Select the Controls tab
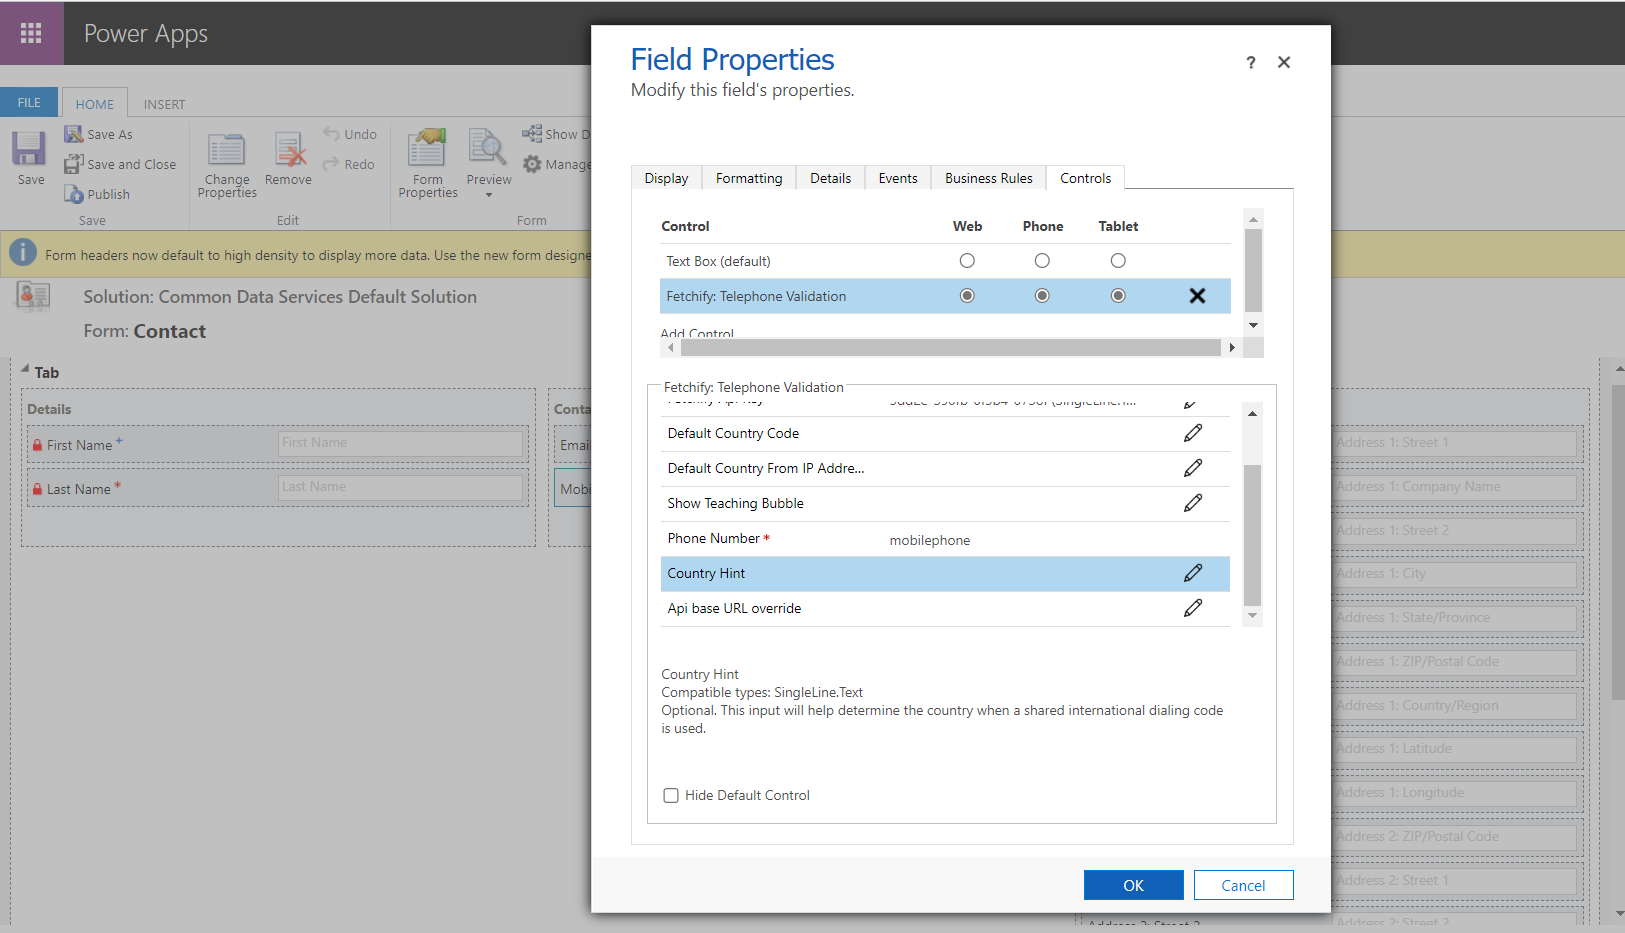 (1085, 178)
